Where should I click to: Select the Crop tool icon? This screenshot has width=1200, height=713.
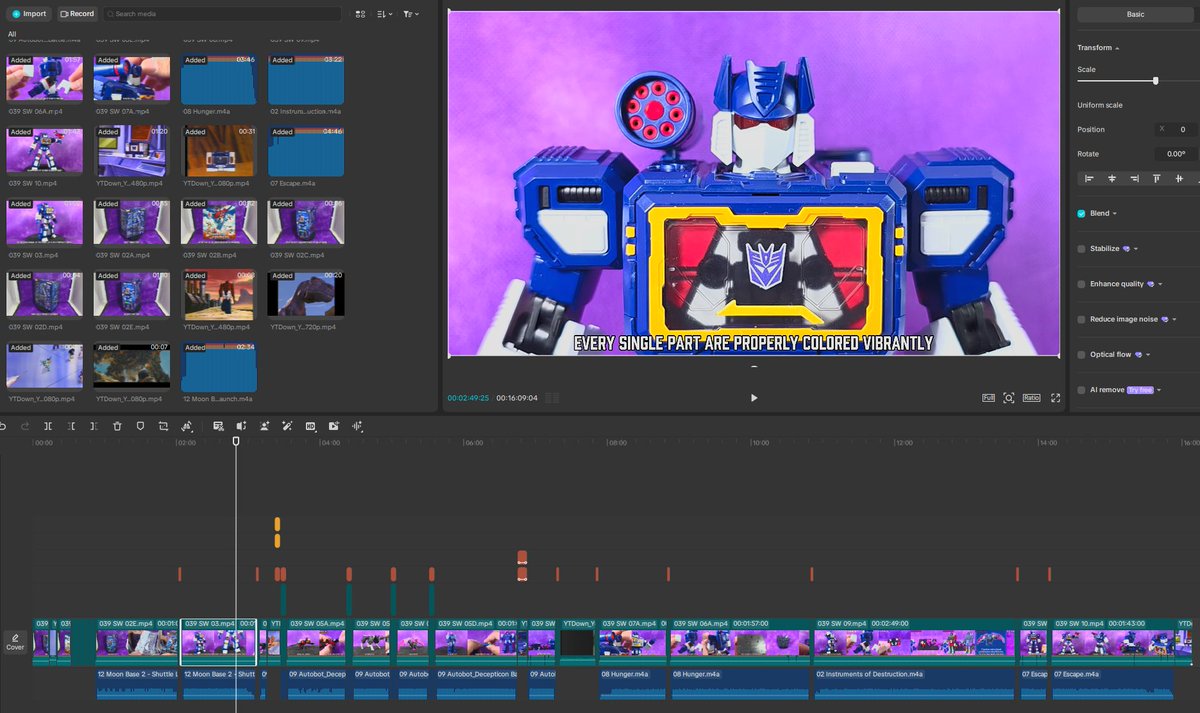[x=163, y=426]
